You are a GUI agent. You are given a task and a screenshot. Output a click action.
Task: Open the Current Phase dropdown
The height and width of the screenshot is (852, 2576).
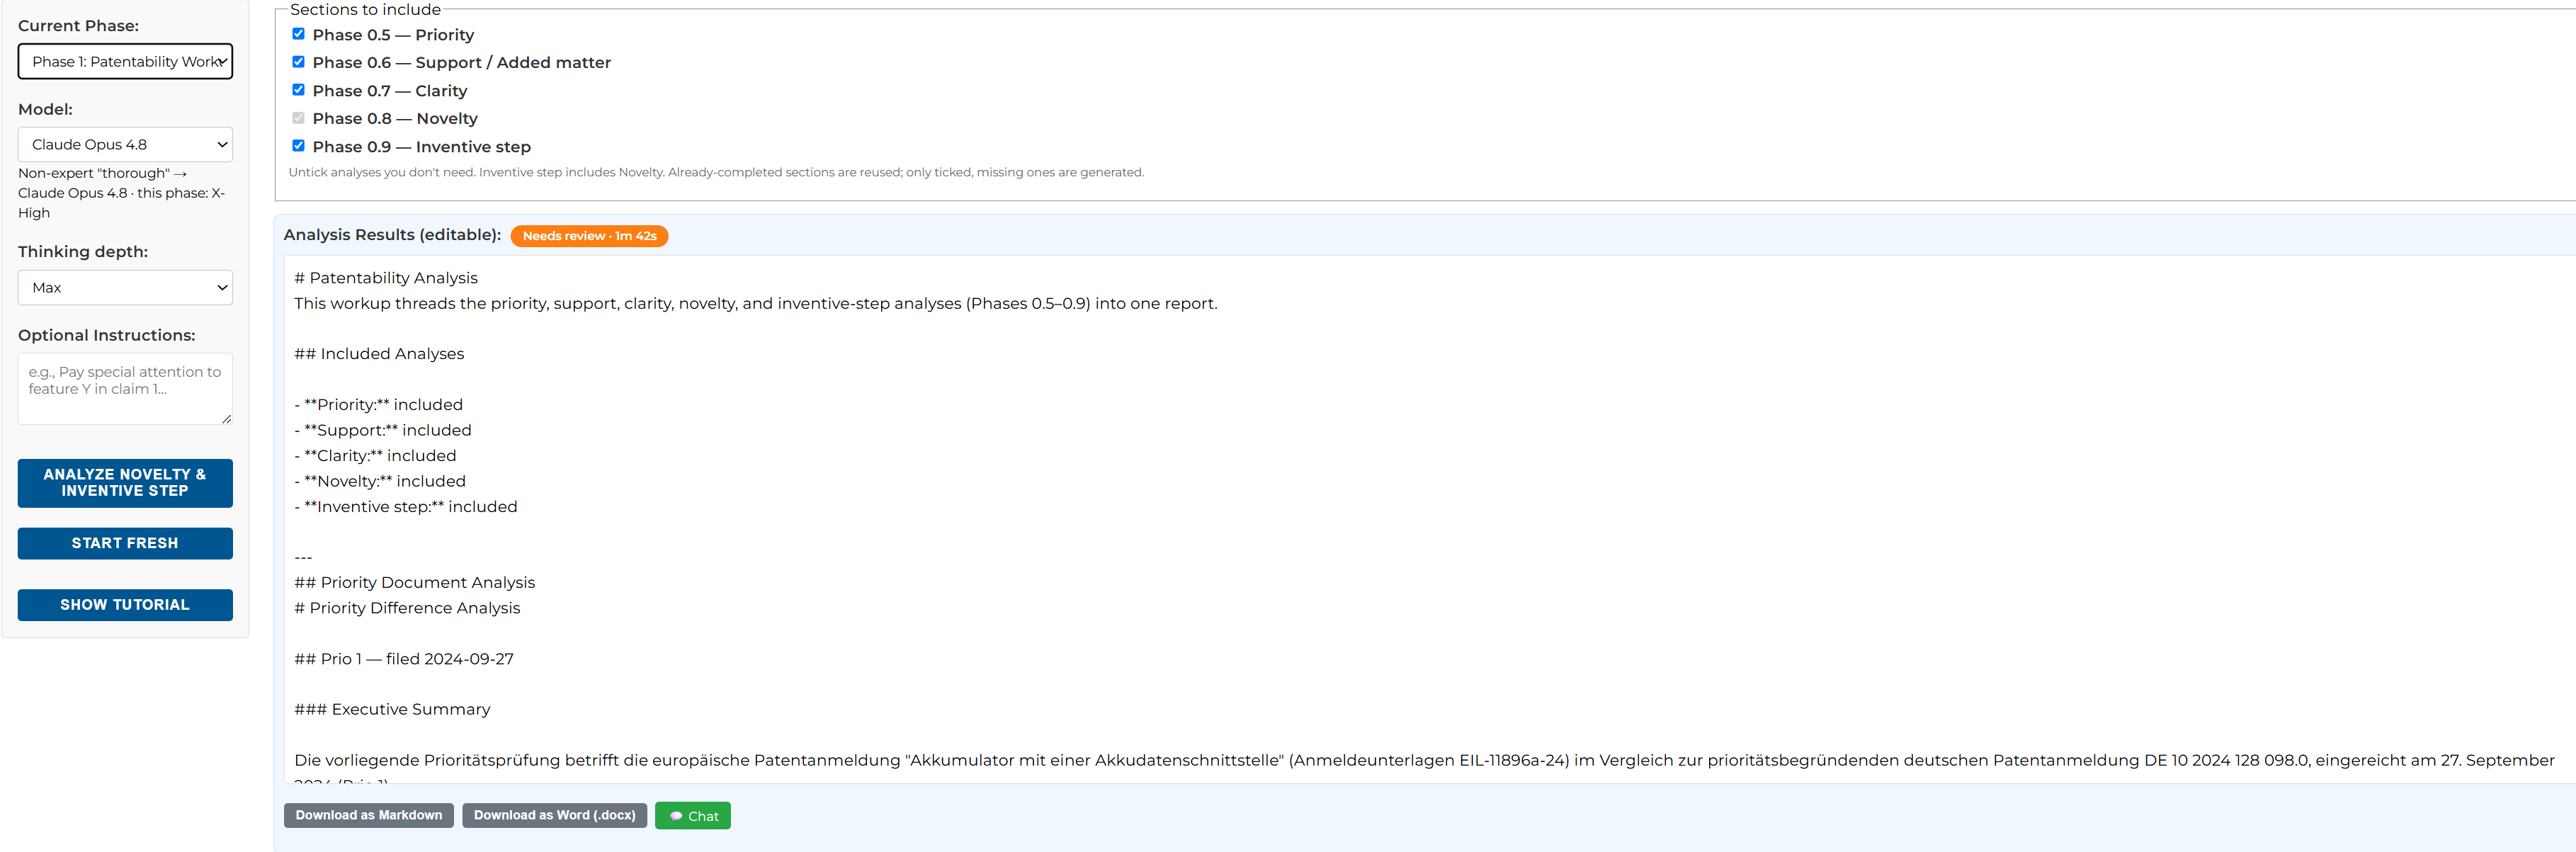tap(125, 61)
